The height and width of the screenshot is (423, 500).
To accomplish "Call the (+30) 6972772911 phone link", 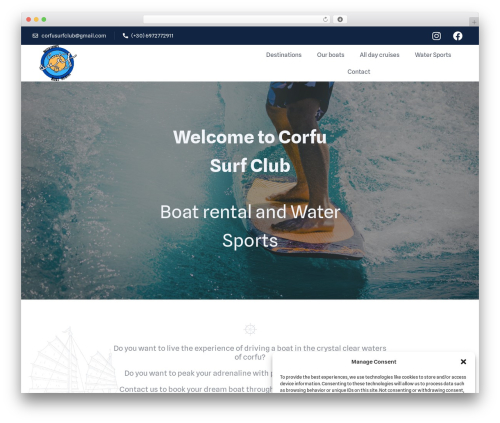I will tap(152, 36).
